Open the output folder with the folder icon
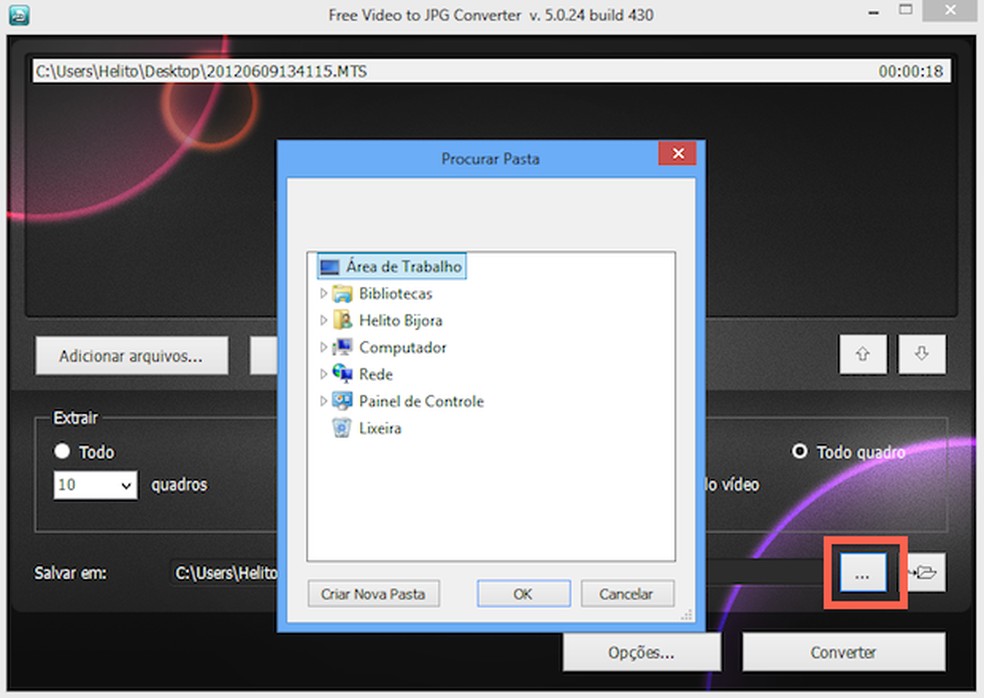 click(926, 572)
